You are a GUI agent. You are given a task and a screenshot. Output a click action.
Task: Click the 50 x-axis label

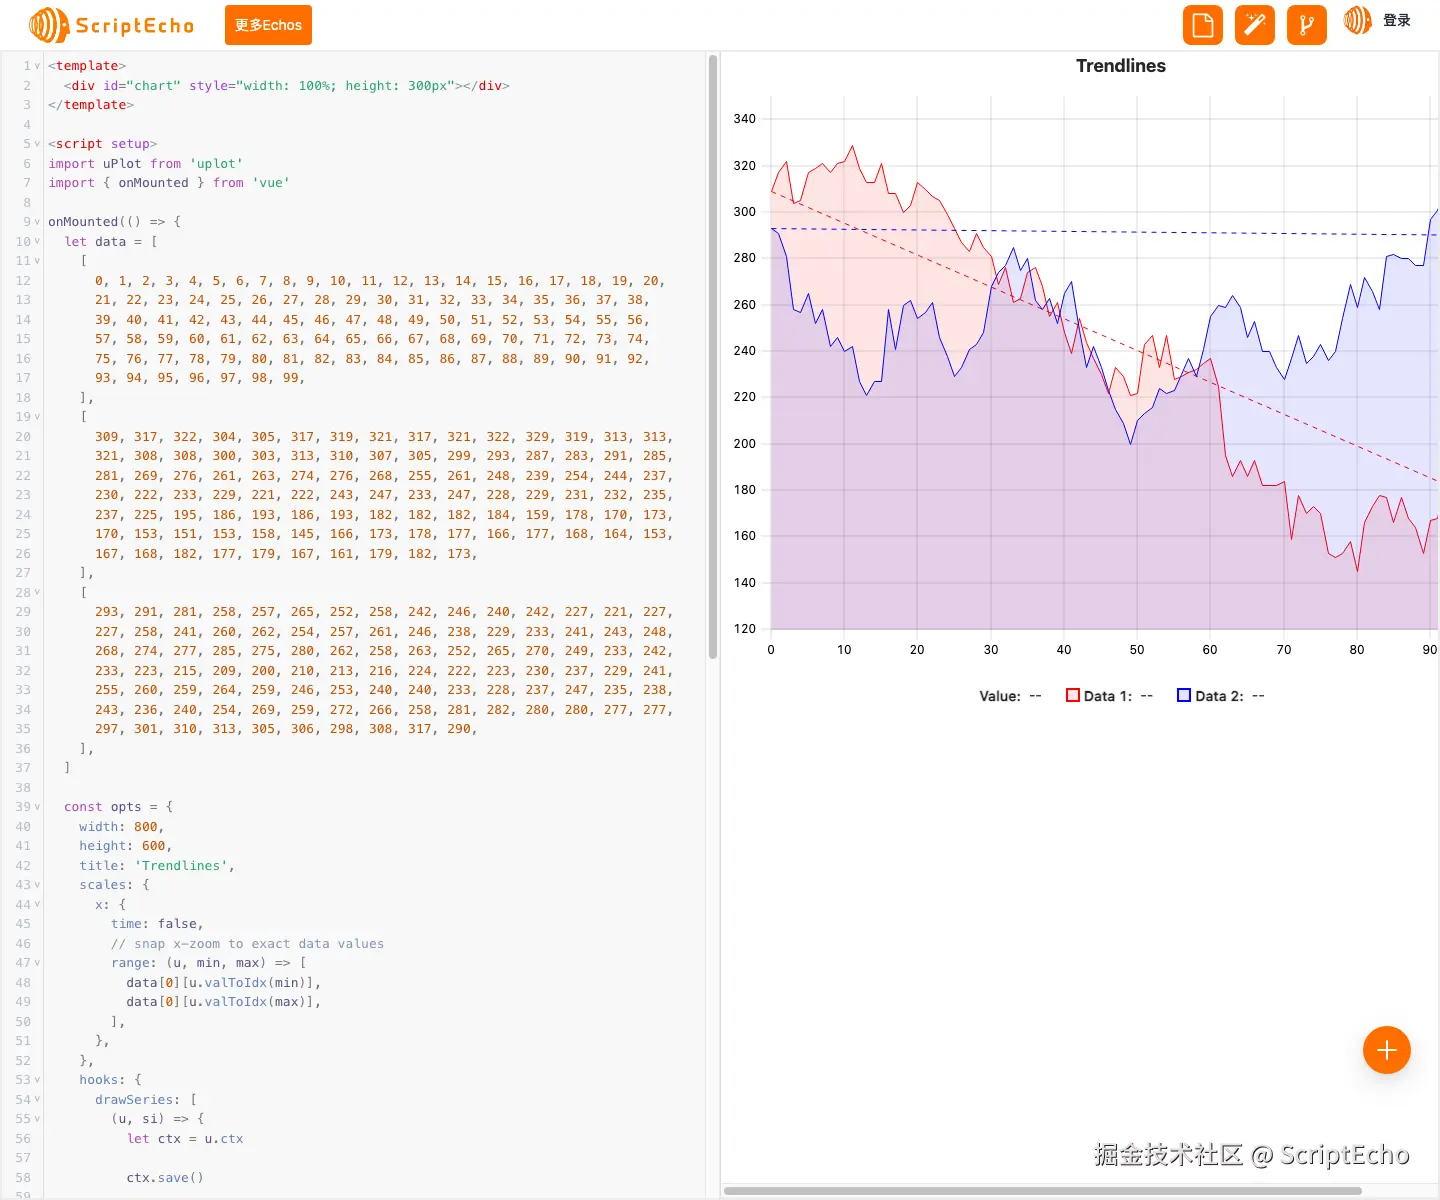[1137, 650]
